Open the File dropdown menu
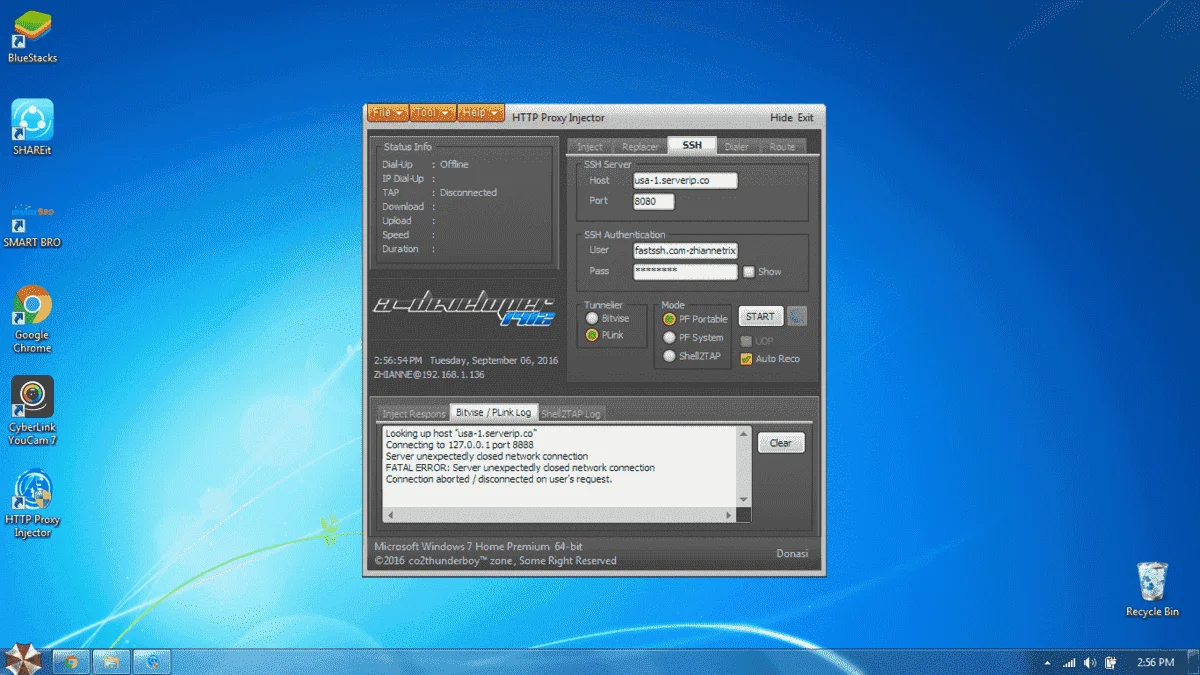This screenshot has width=1200, height=675. coord(388,113)
